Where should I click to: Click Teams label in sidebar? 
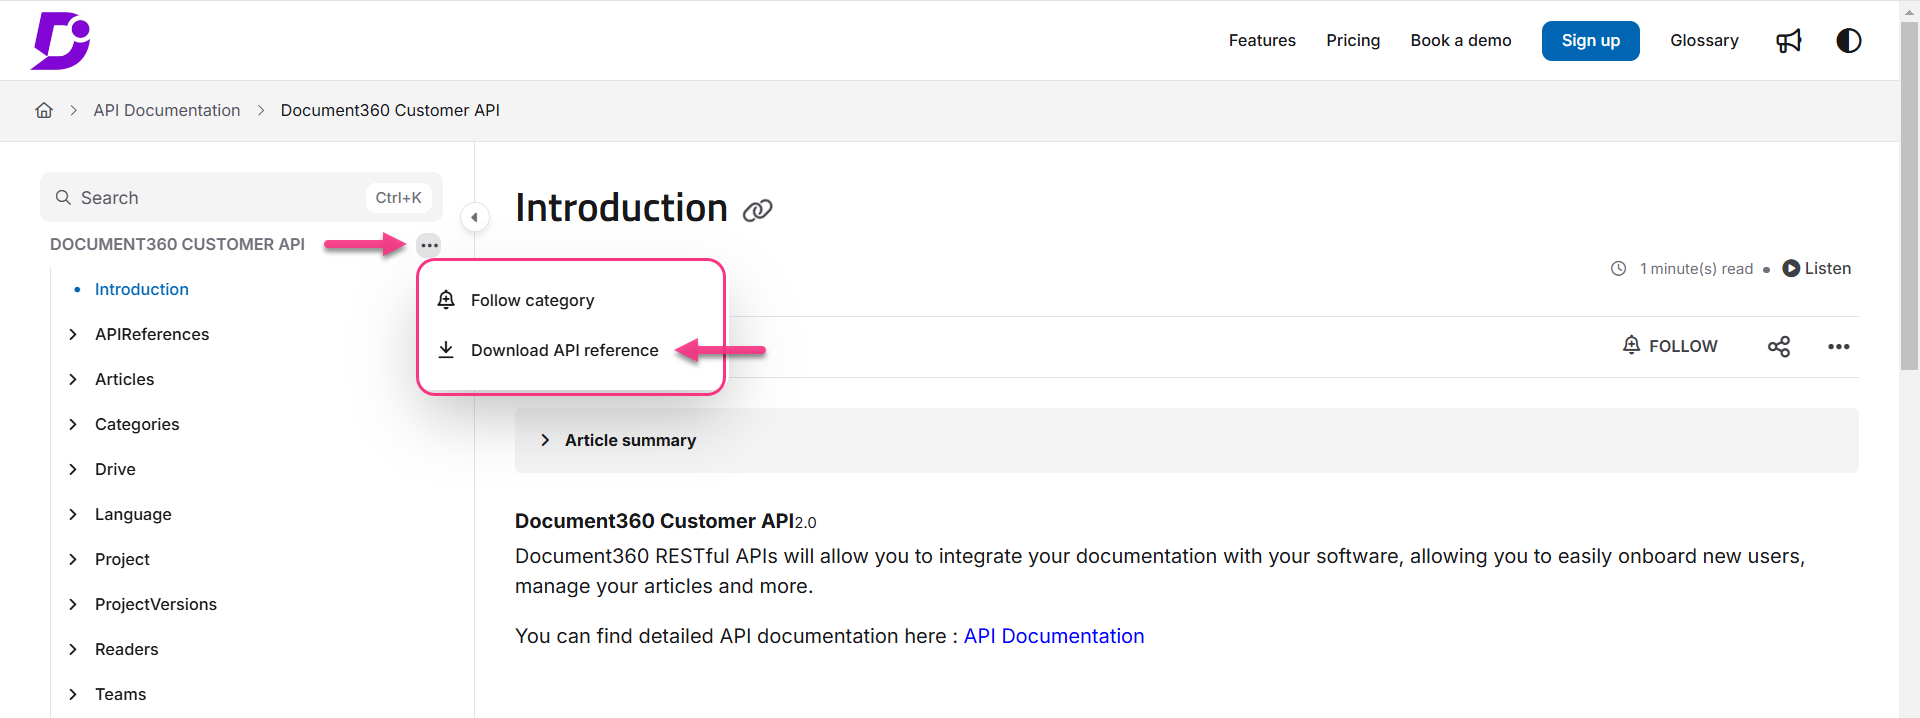[x=120, y=694]
